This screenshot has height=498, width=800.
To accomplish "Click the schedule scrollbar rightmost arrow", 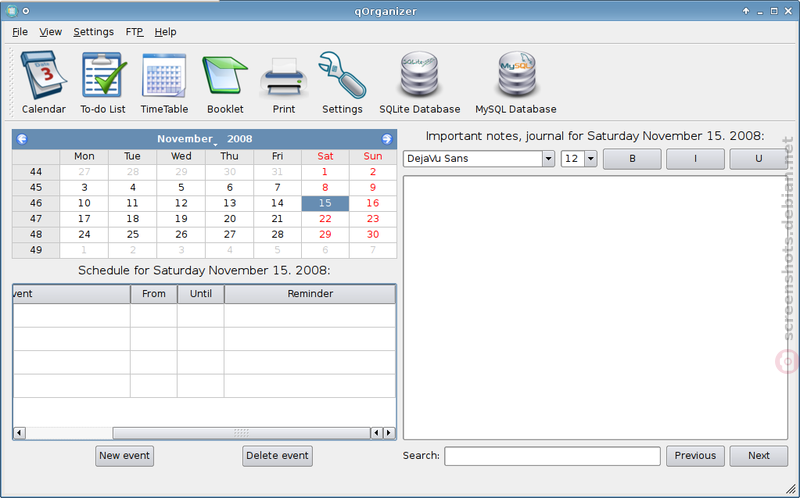I will (x=389, y=433).
